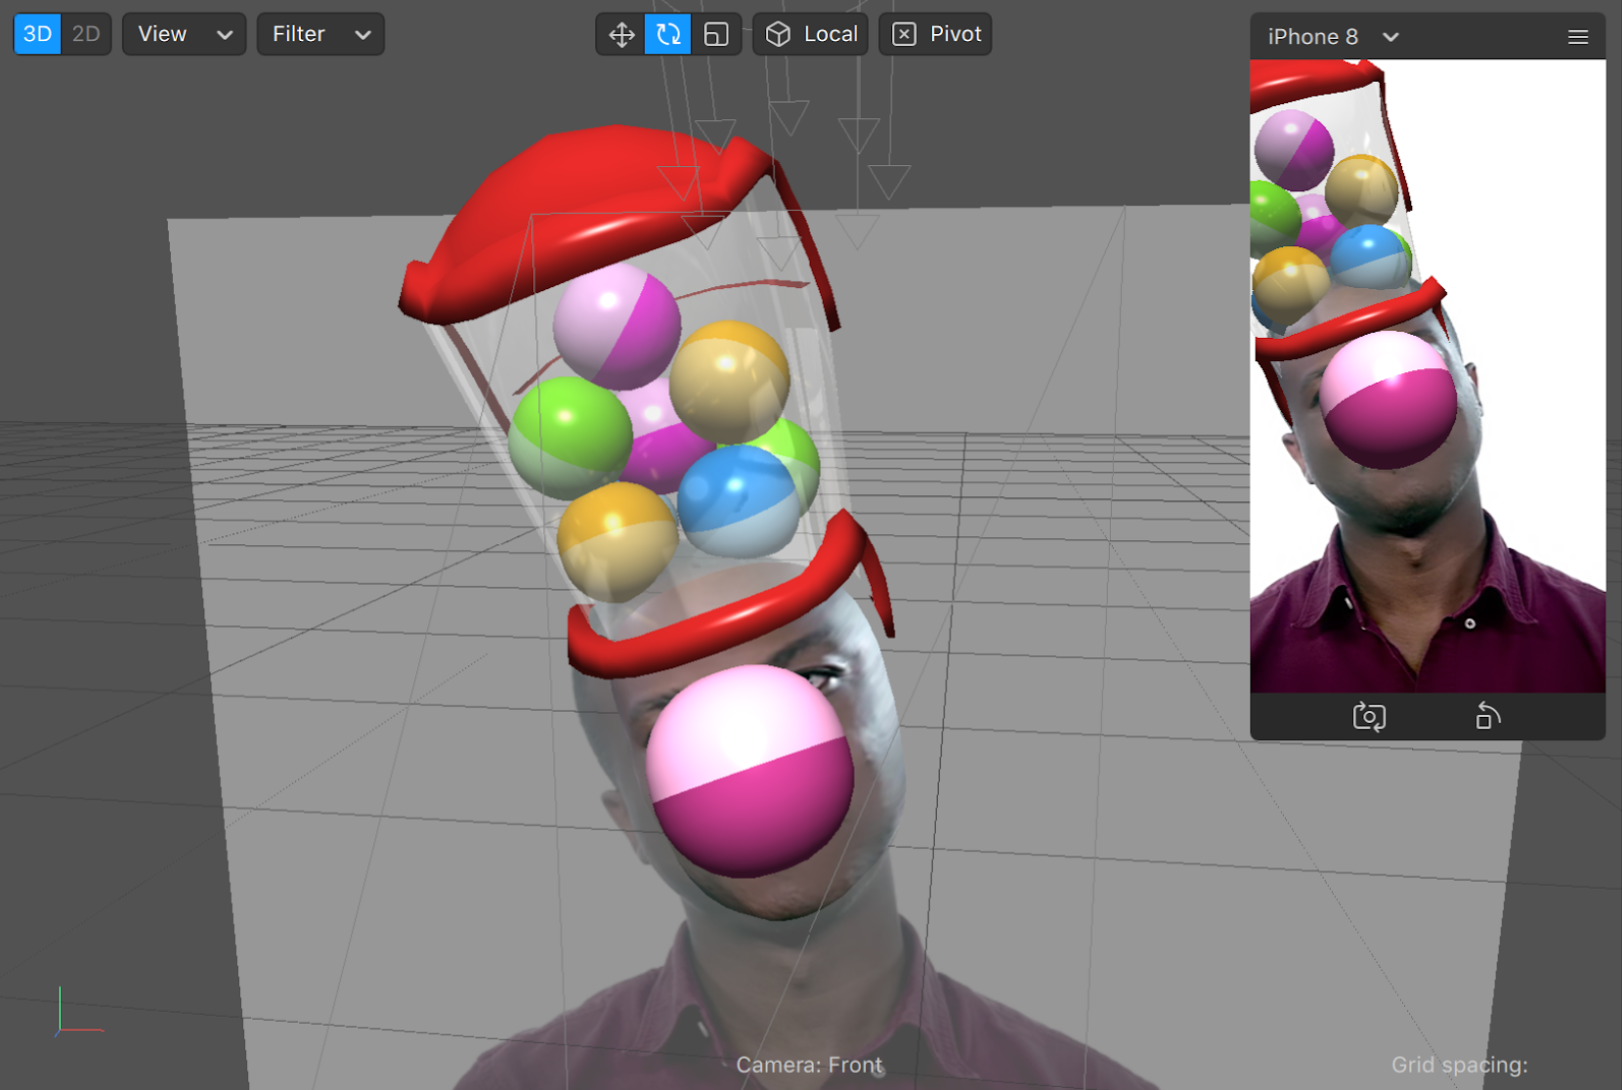Select the Move manipulator tool
Viewport: 1622px width, 1090px height.
621,34
